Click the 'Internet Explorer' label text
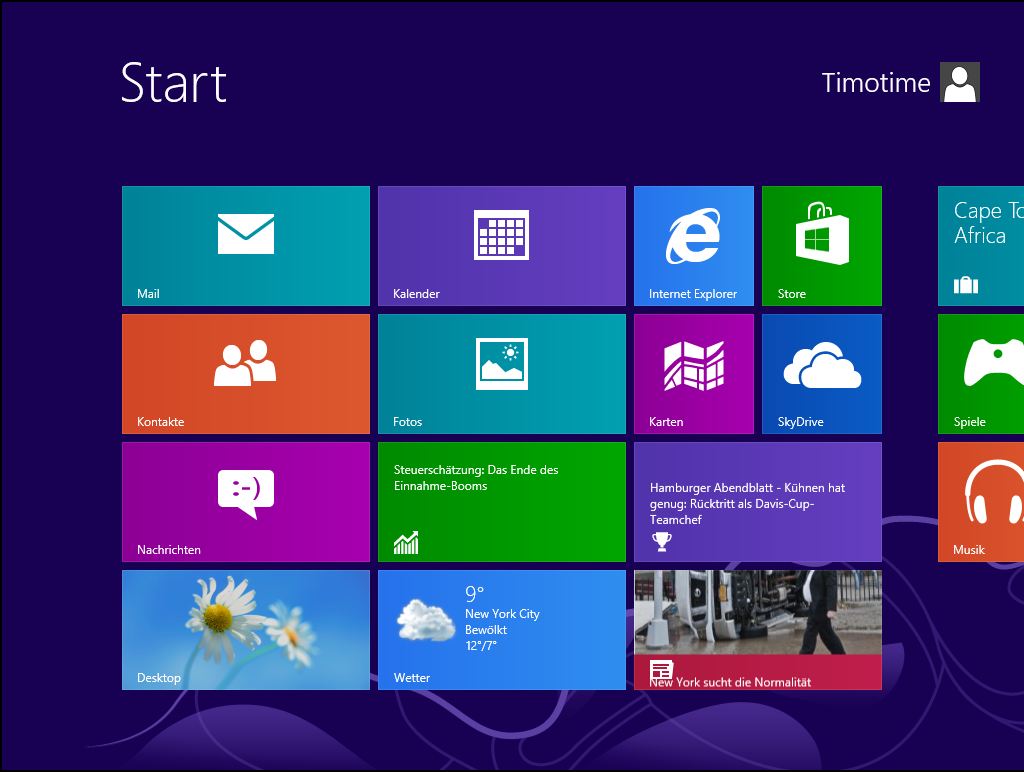Viewport: 1024px width, 772px height. coord(693,294)
